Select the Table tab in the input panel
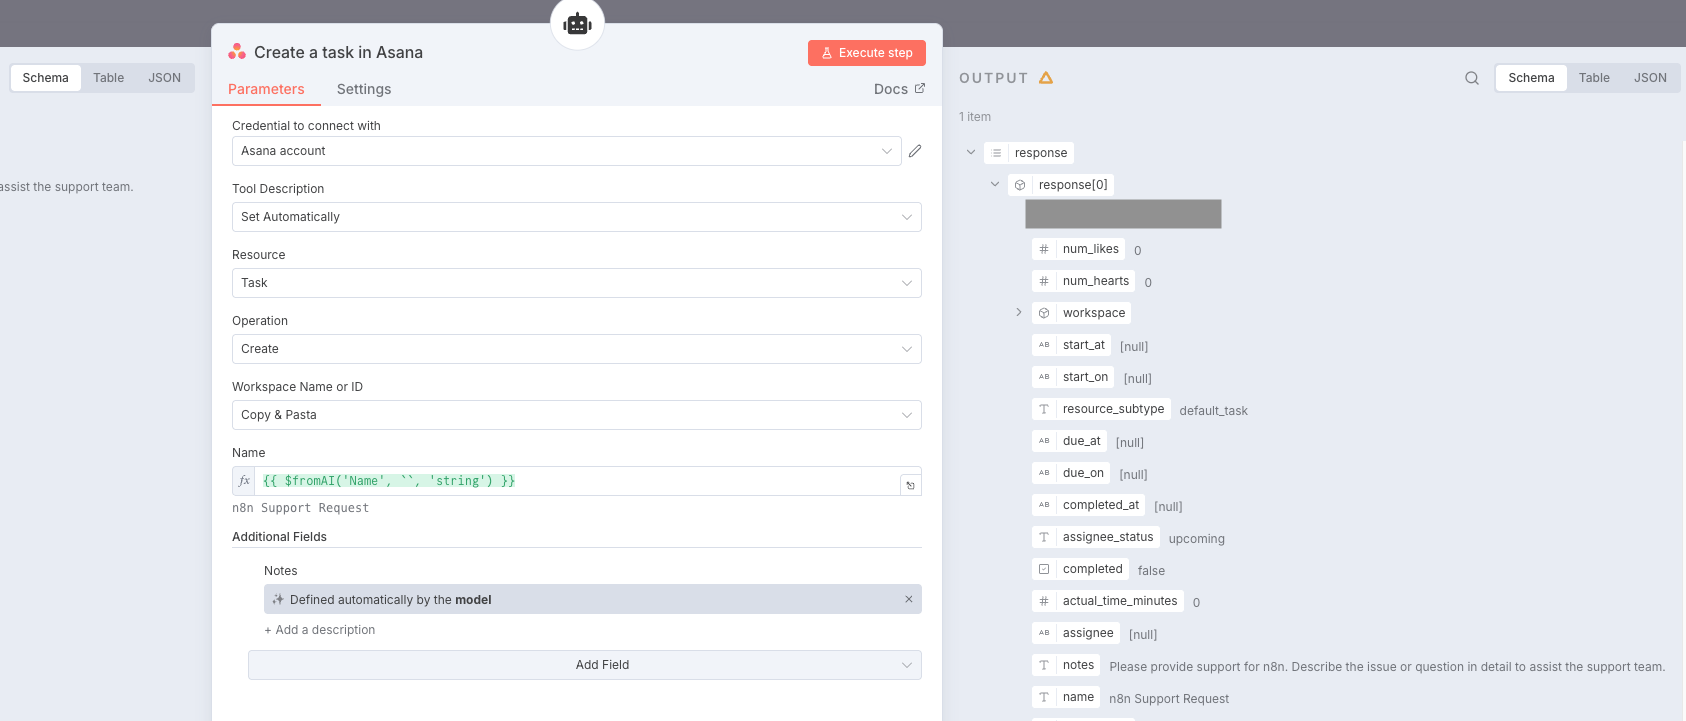 (x=109, y=78)
